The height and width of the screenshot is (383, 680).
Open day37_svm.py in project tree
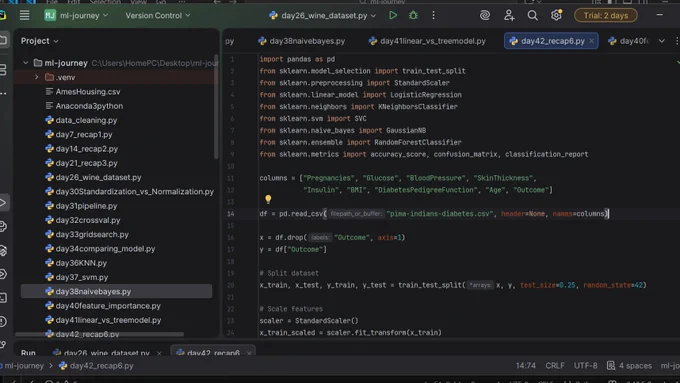pos(77,277)
